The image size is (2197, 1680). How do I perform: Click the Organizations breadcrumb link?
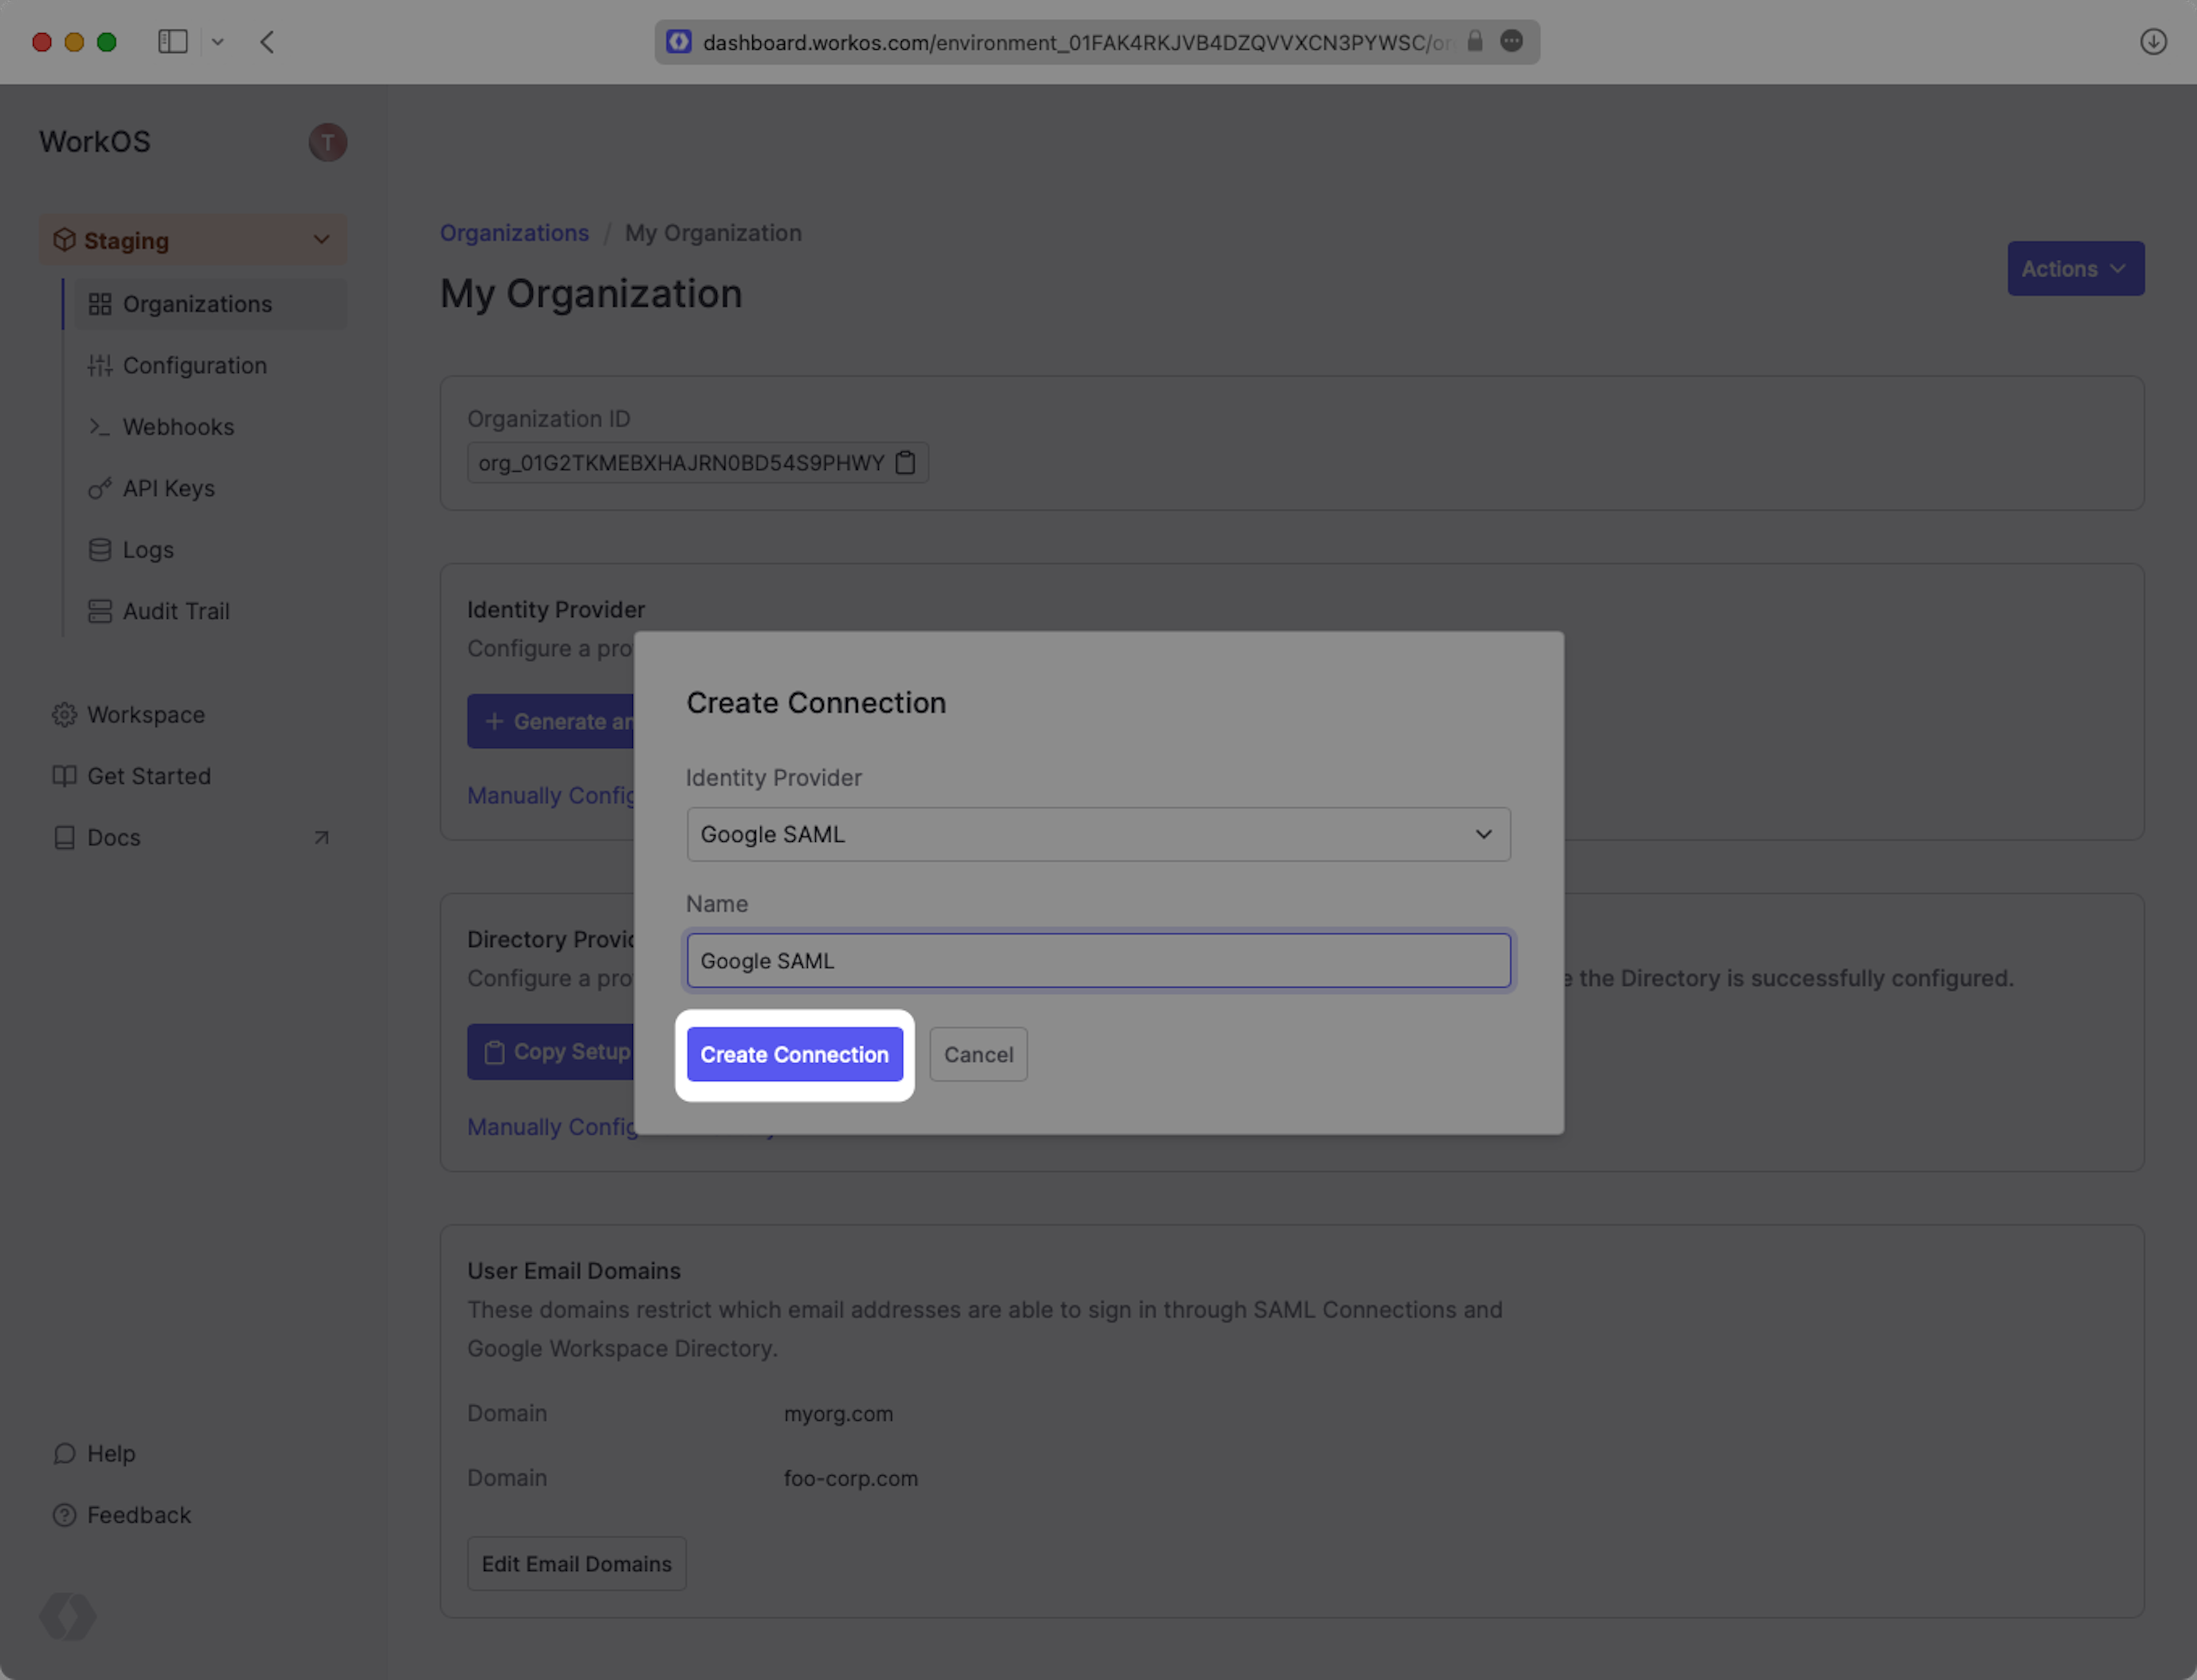(x=514, y=233)
